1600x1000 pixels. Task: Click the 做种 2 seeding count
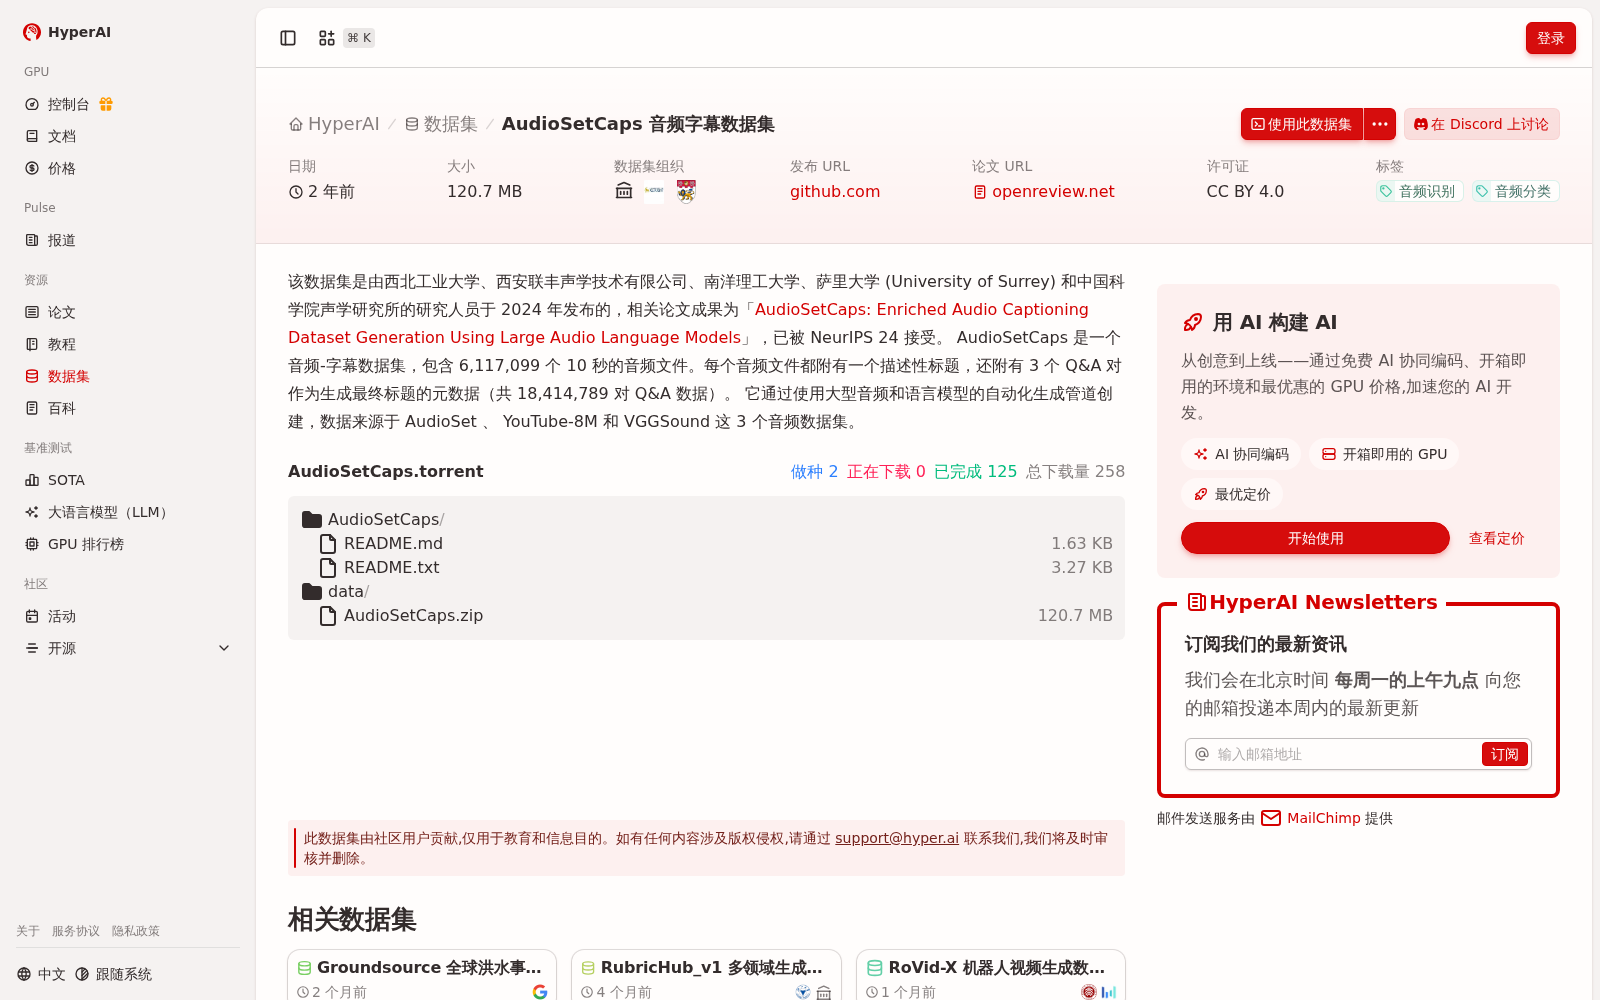[814, 471]
